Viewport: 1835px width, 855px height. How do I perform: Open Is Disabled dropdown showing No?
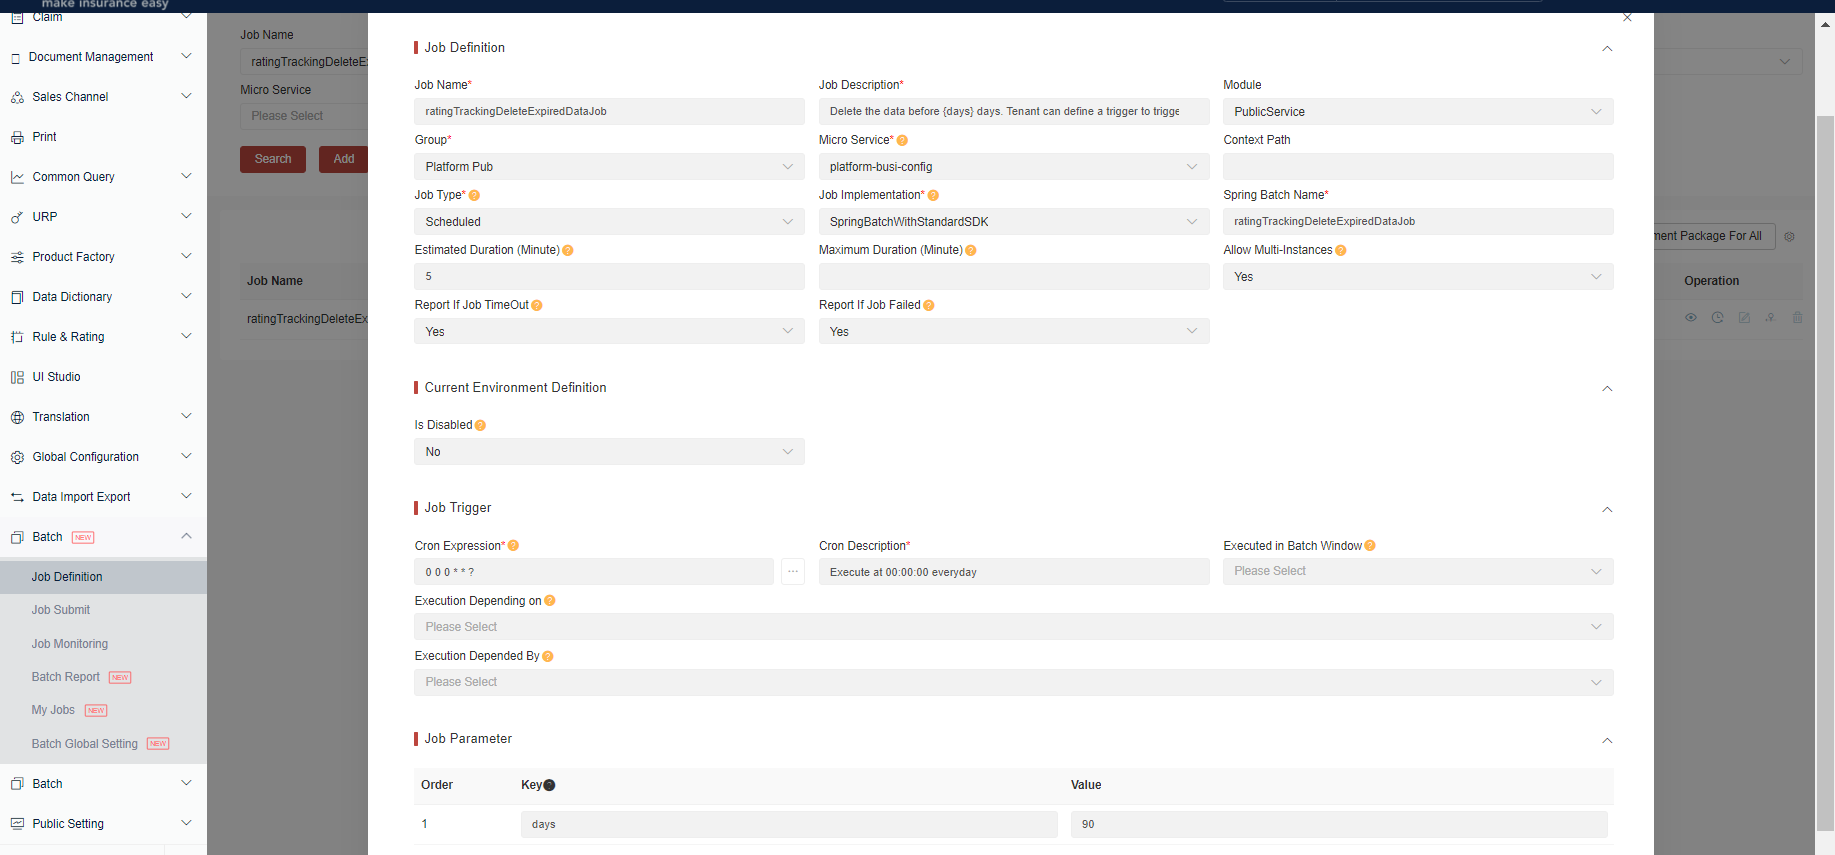609,452
